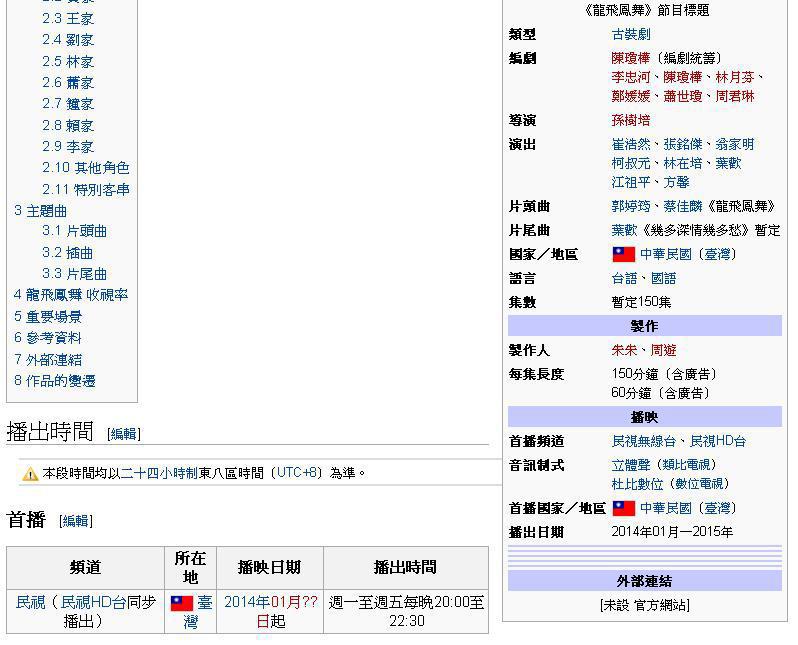Image resolution: width=798 pixels, height=645 pixels.
Task: Go to section 4 龍飛鳳舞 收視率
Action: tap(71, 295)
